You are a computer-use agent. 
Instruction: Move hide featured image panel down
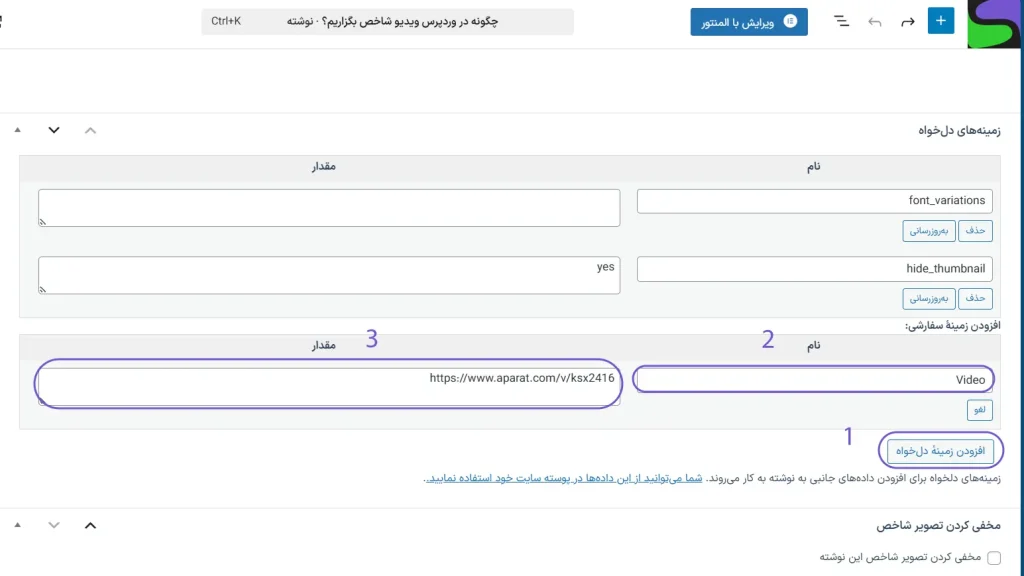(x=54, y=525)
